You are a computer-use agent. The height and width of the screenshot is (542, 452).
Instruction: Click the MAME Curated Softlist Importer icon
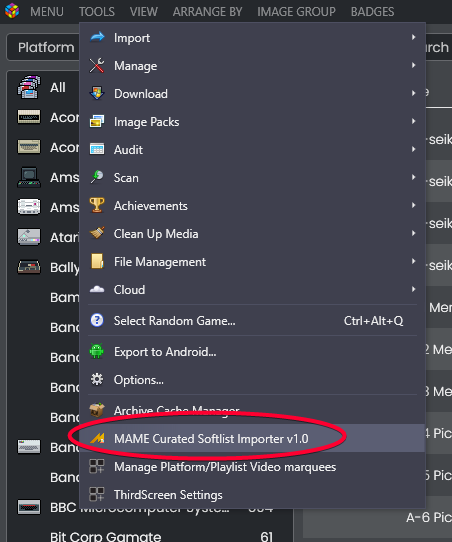[x=97, y=438]
